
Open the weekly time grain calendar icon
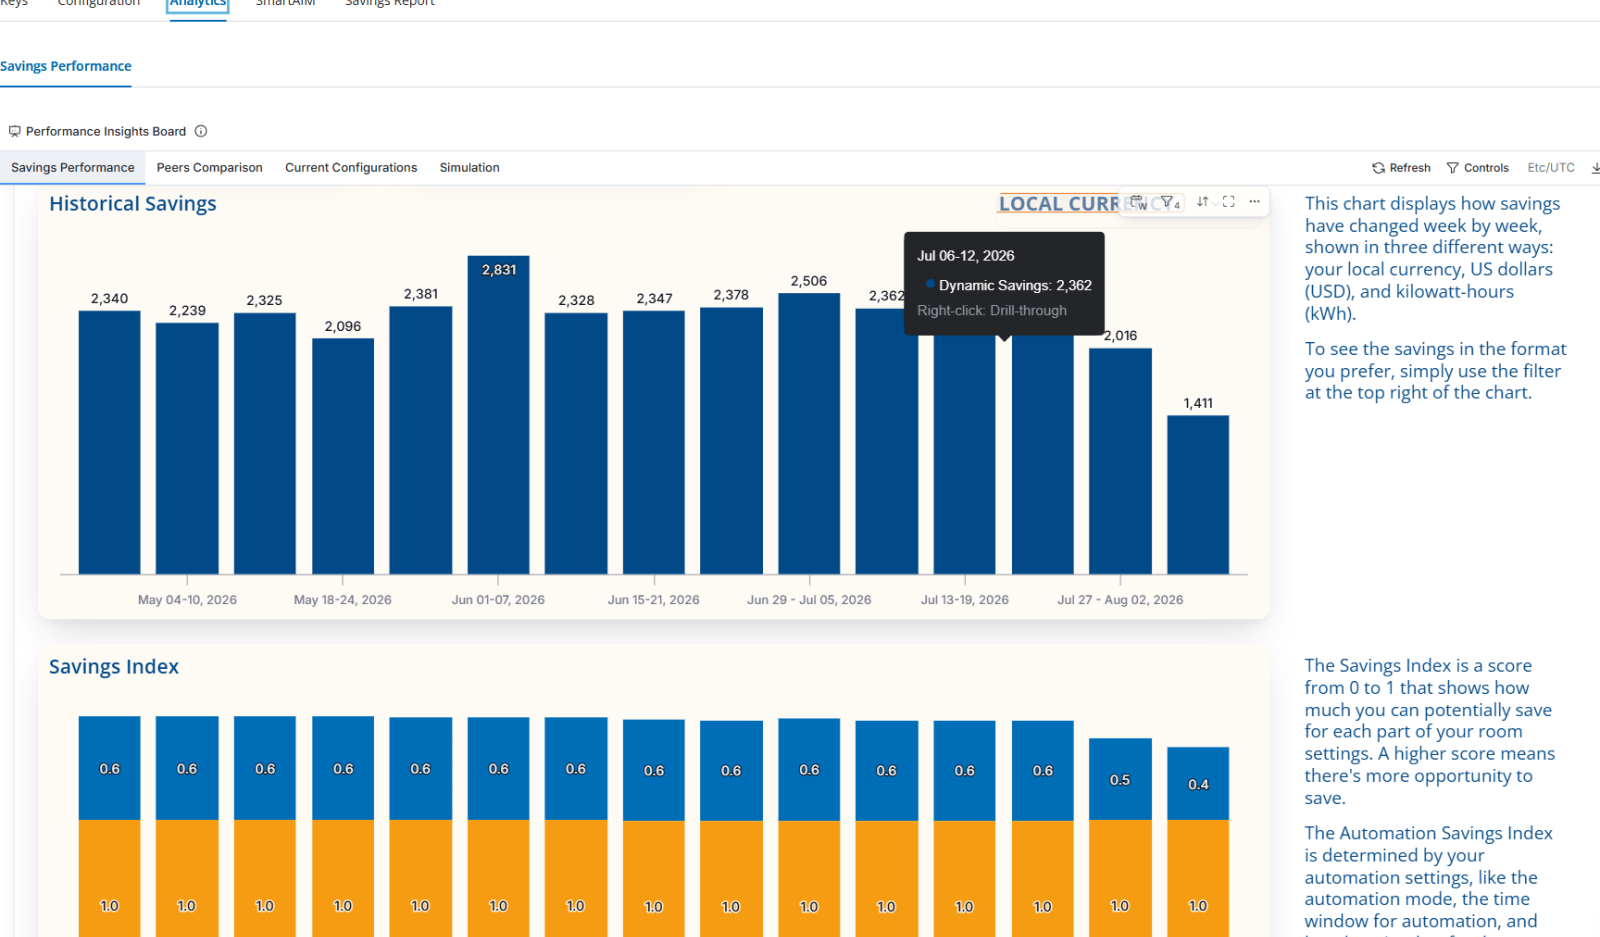pyautogui.click(x=1138, y=202)
